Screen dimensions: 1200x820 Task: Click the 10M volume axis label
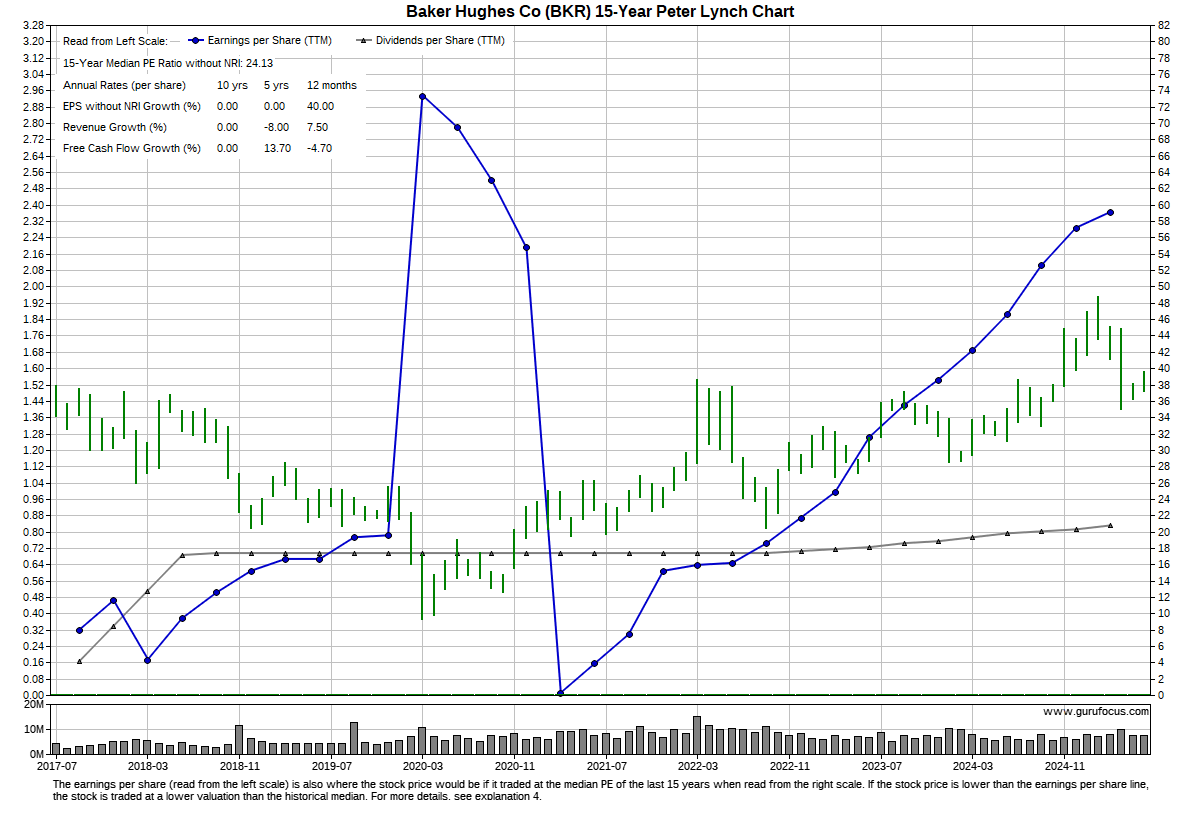[33, 729]
